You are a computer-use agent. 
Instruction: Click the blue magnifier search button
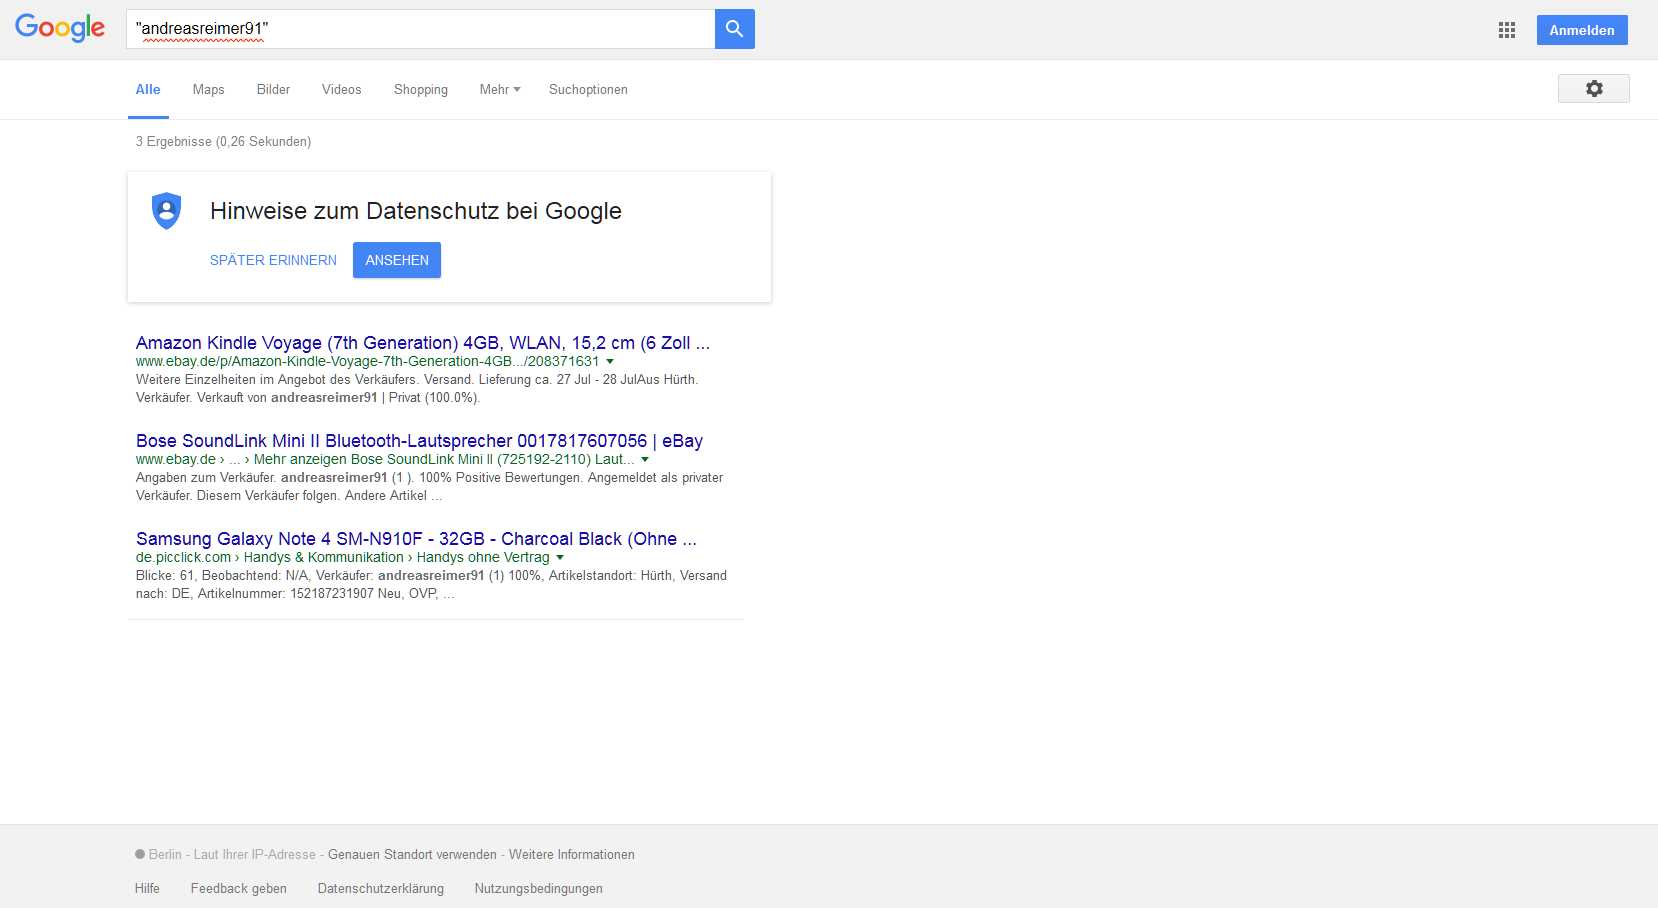[735, 29]
